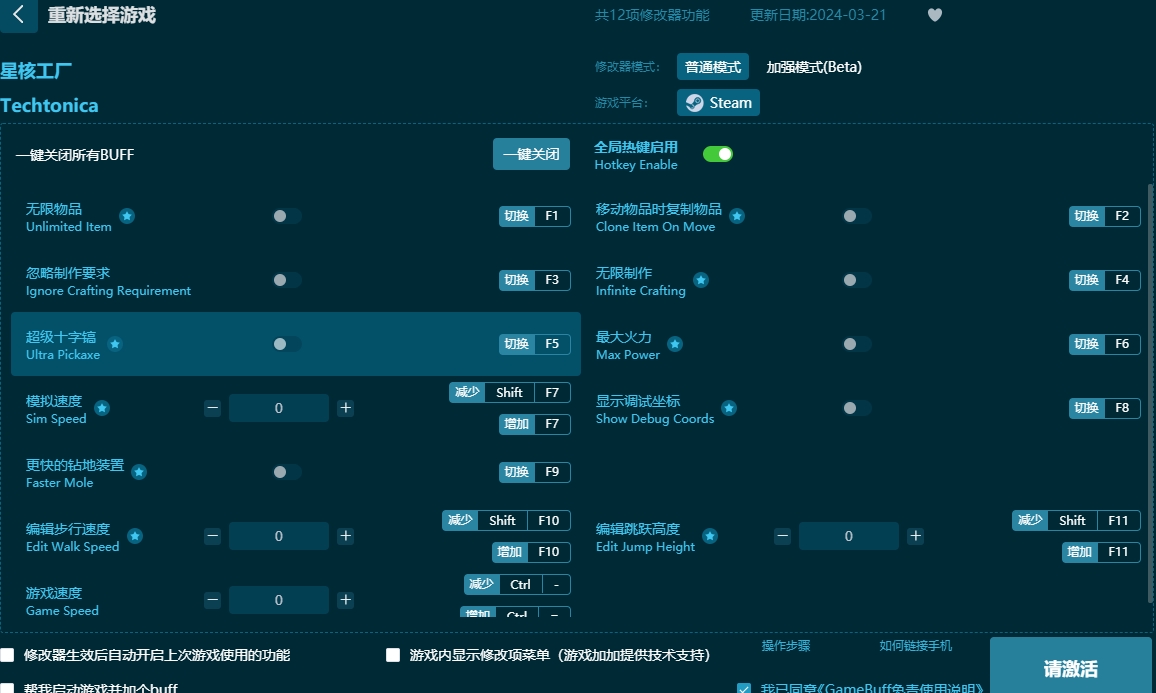1156x693 pixels.
Task: Click the F4 hotkey for Infinite Crafting
Action: coord(1104,280)
